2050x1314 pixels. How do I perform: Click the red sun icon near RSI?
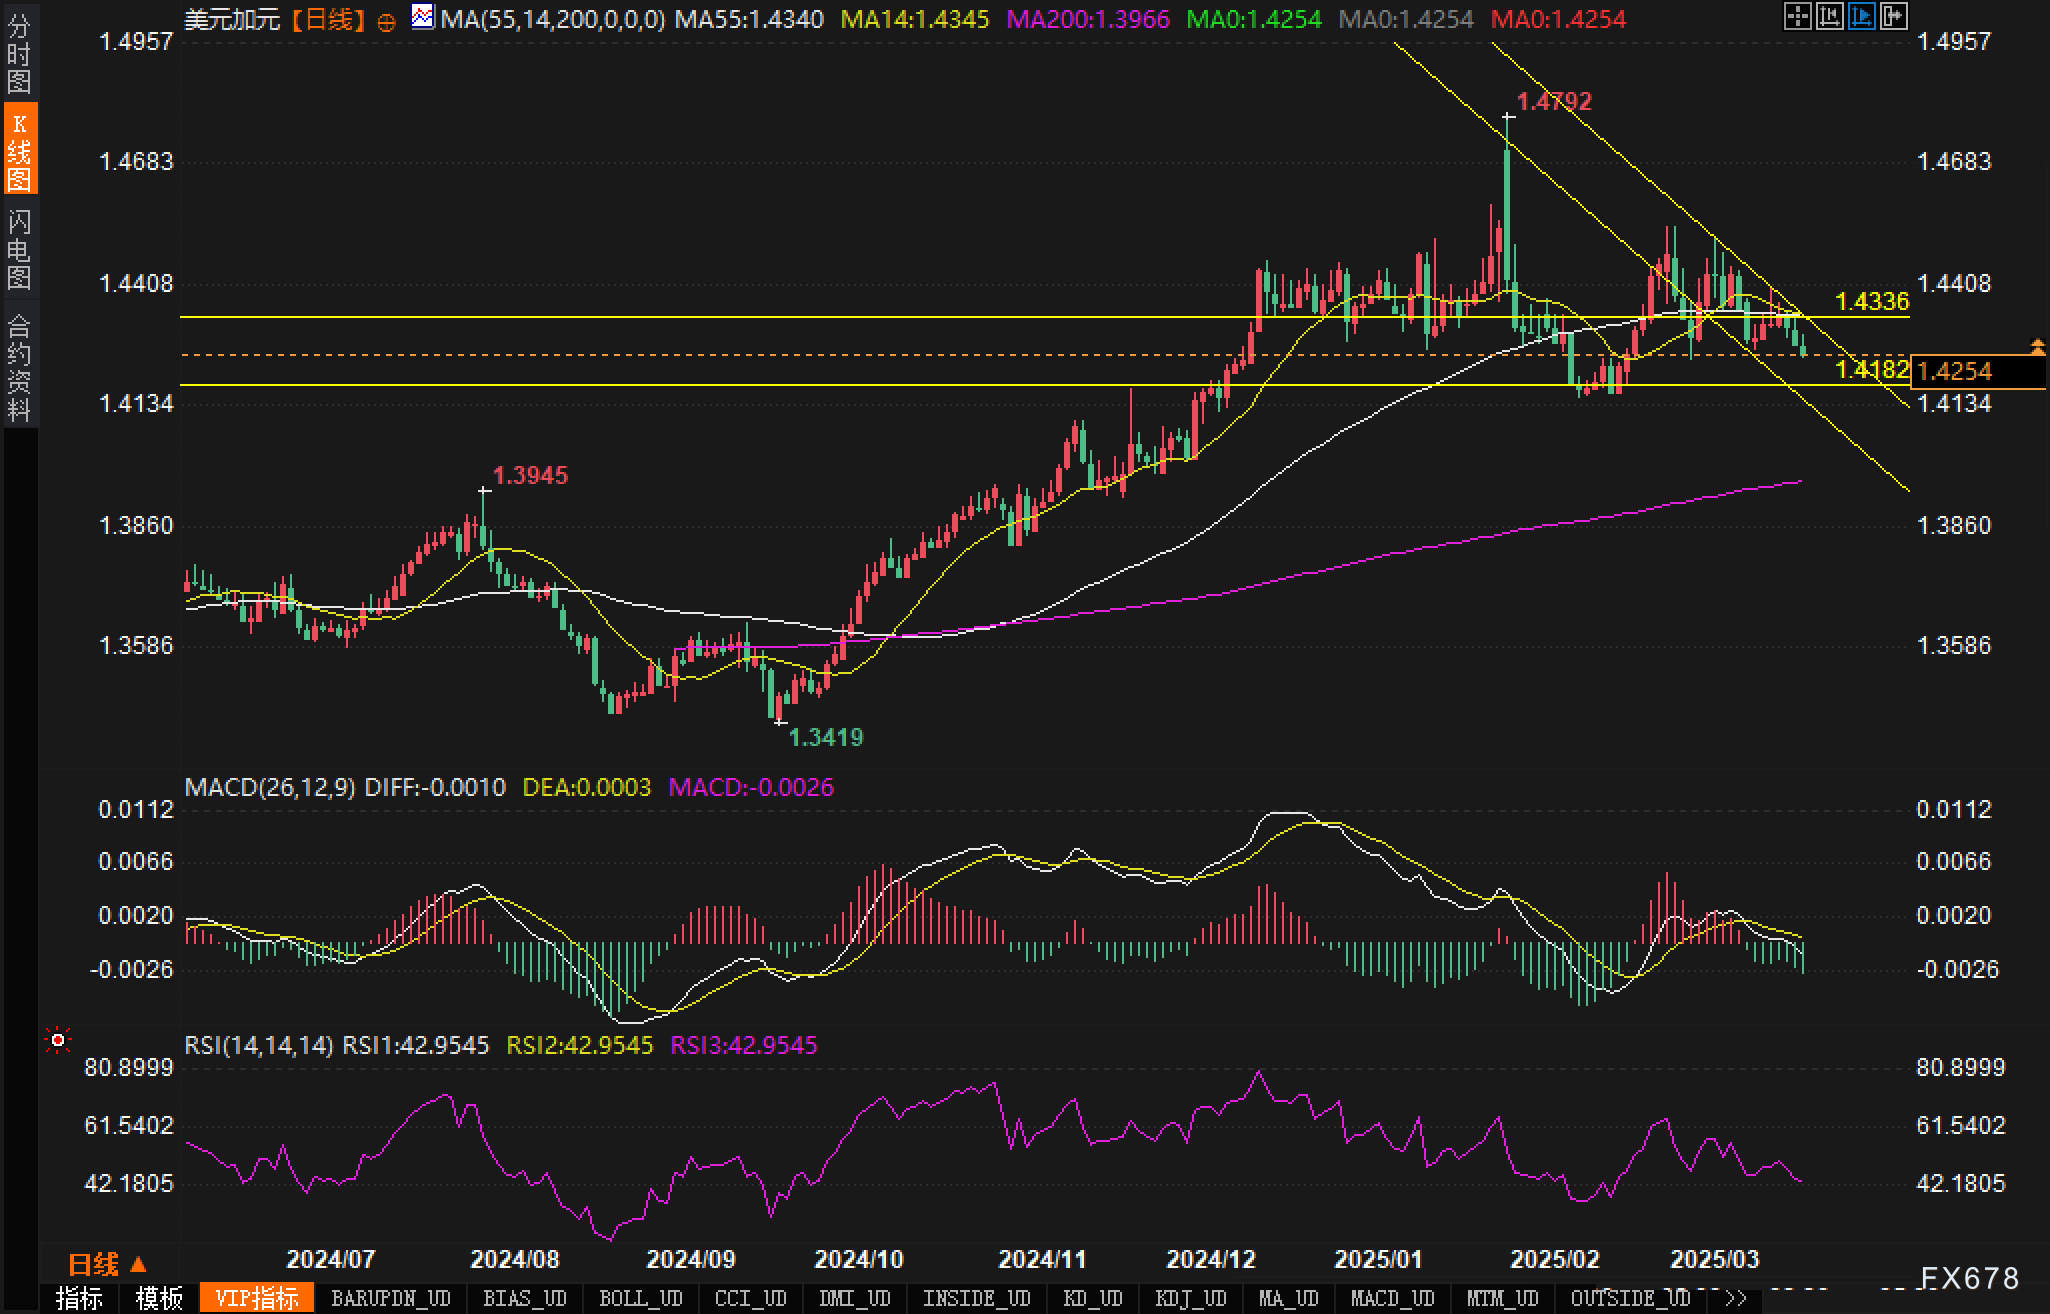pyautogui.click(x=58, y=1041)
